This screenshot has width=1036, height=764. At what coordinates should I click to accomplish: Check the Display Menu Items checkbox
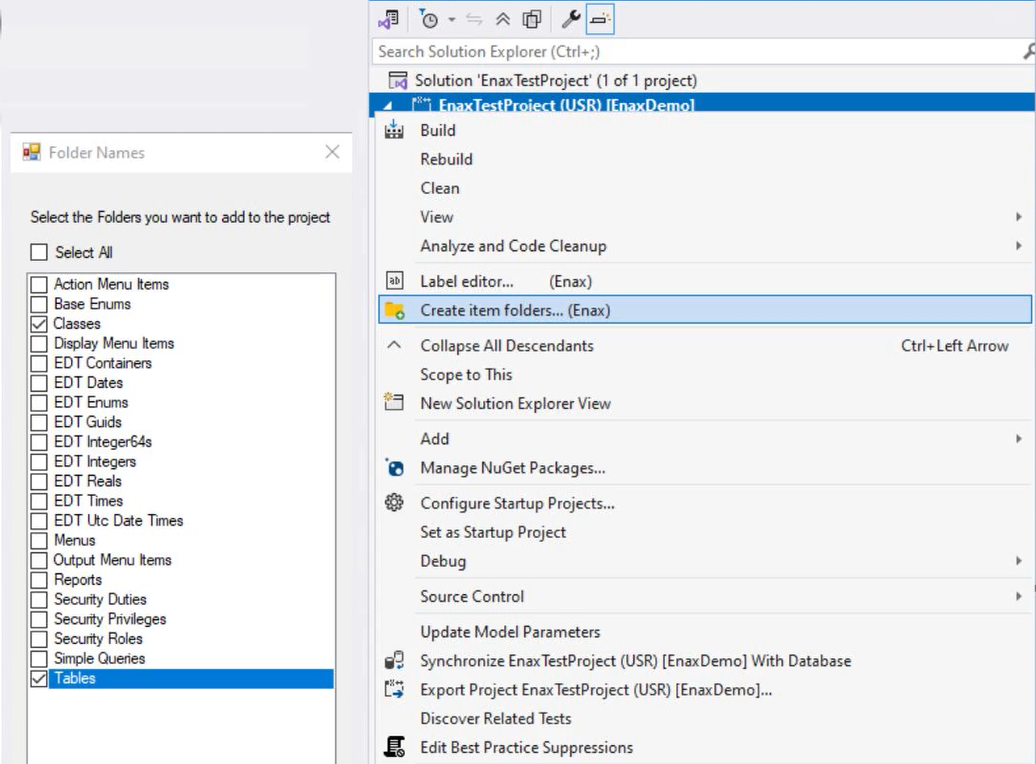pyautogui.click(x=39, y=344)
